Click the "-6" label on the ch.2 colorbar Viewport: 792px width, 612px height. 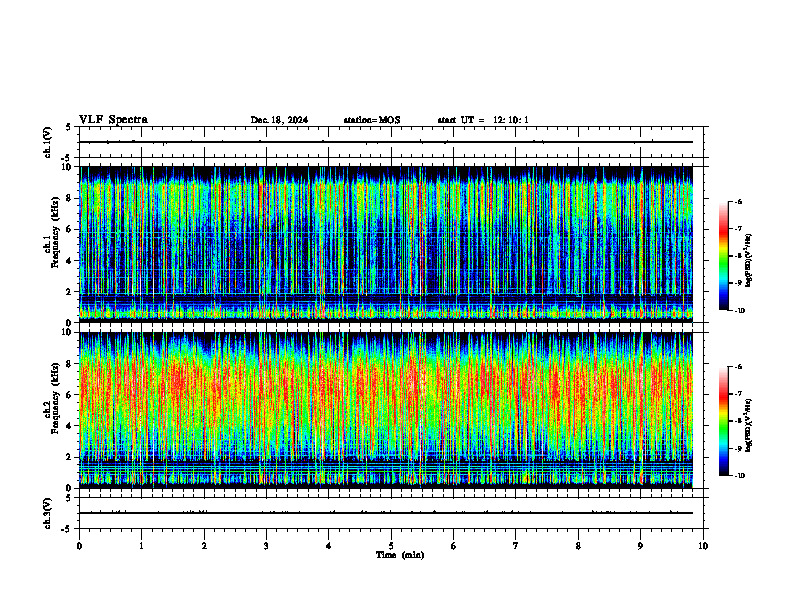click(738, 367)
